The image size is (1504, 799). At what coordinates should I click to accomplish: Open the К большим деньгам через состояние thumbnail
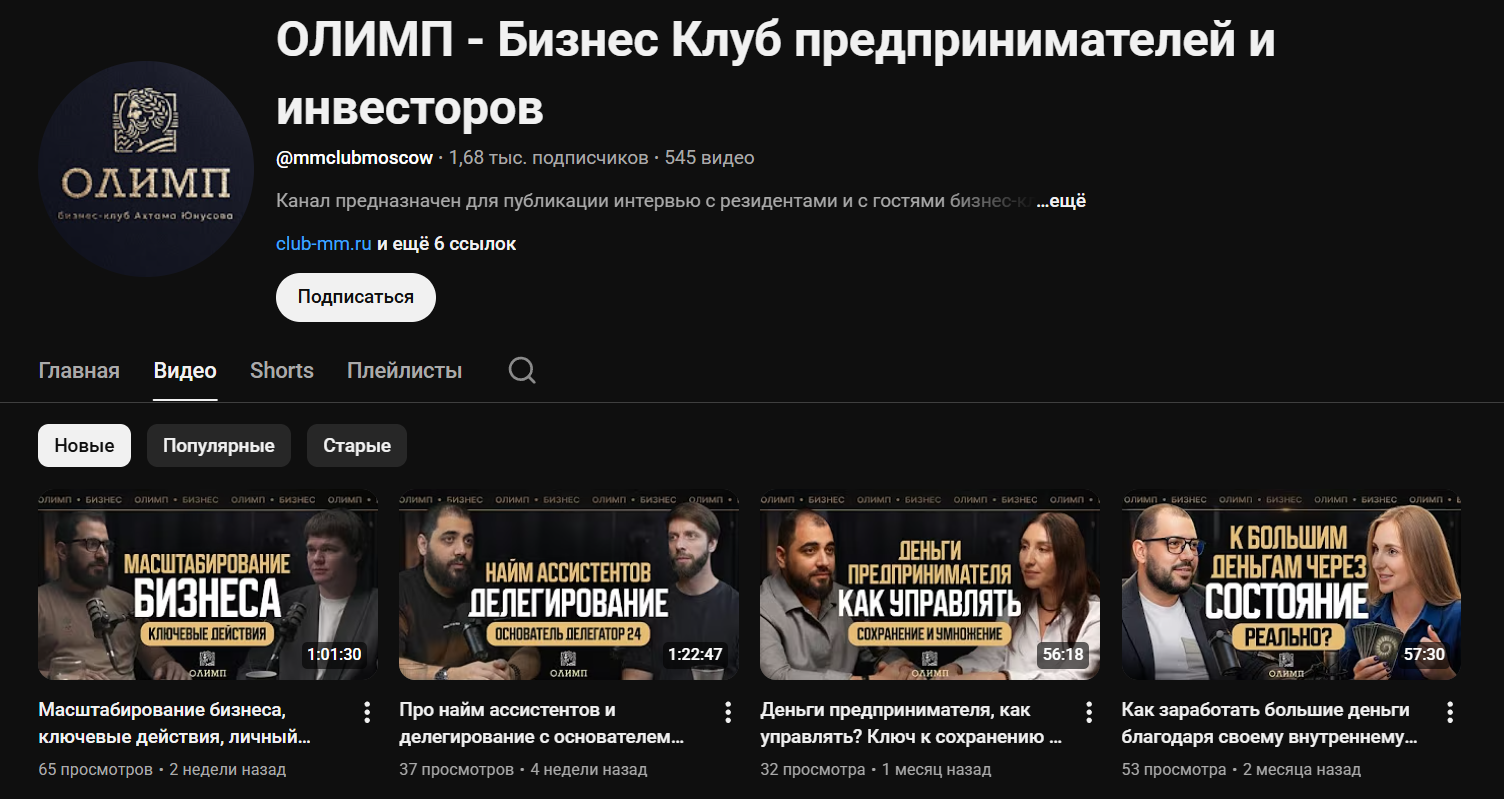point(1291,585)
